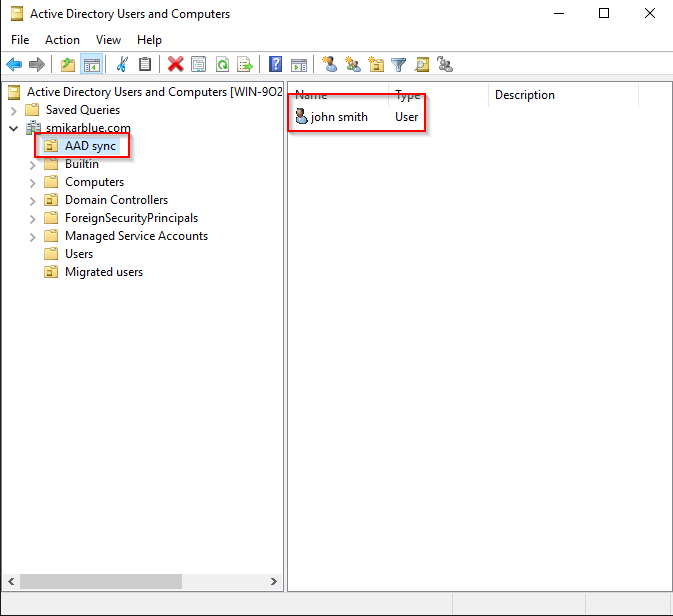The image size is (673, 616).
Task: Click the Filter funnel icon
Action: (x=398, y=64)
